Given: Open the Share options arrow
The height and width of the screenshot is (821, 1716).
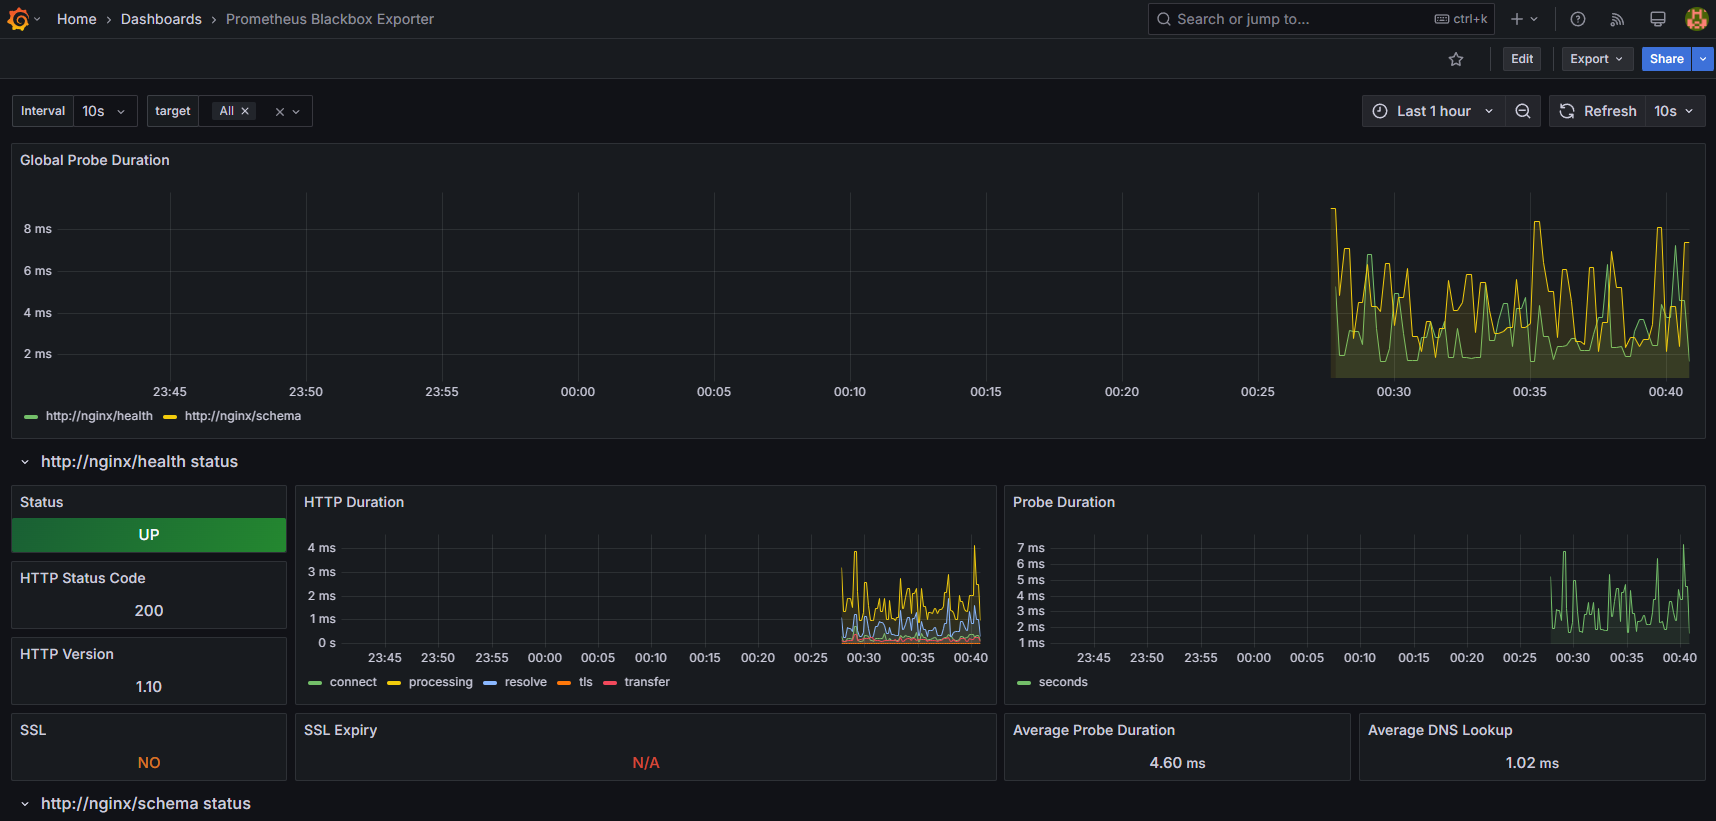Looking at the screenshot, I should click(1703, 59).
